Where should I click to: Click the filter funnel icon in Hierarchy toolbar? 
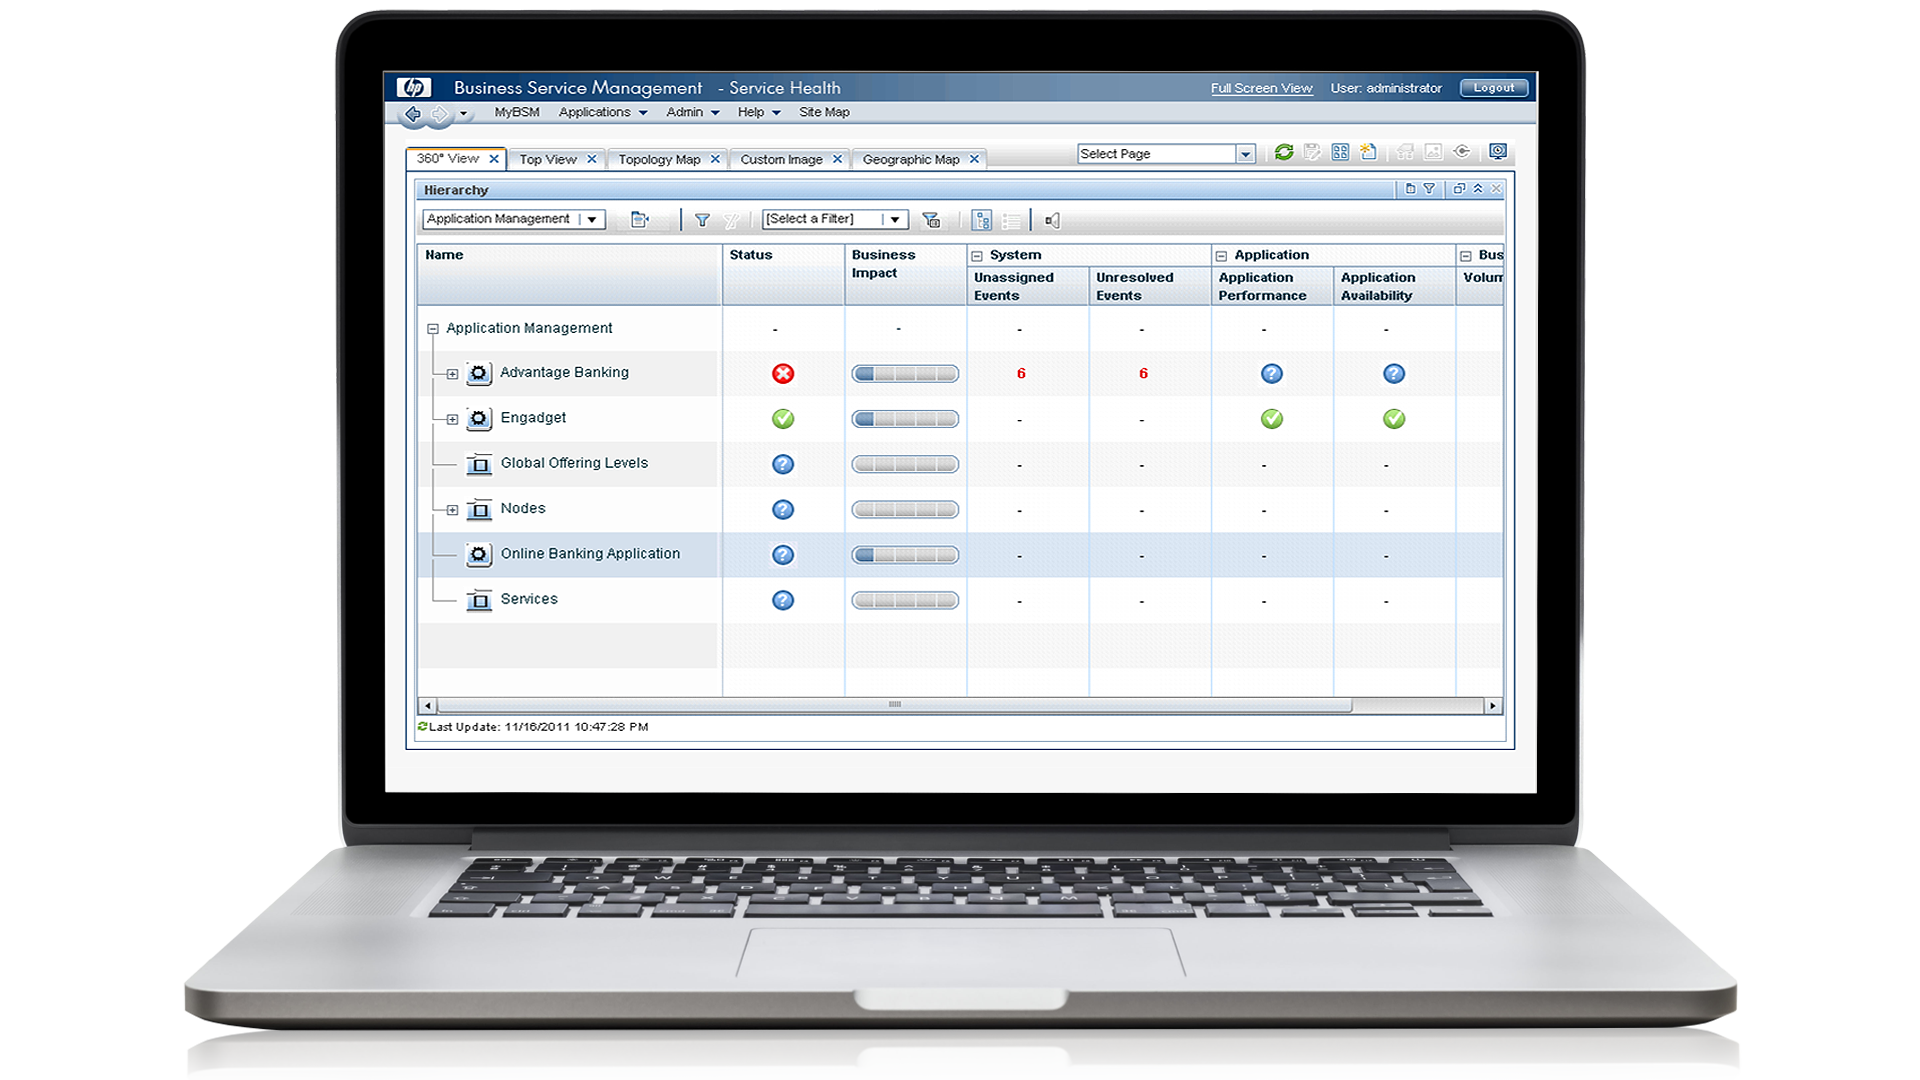pyautogui.click(x=702, y=220)
